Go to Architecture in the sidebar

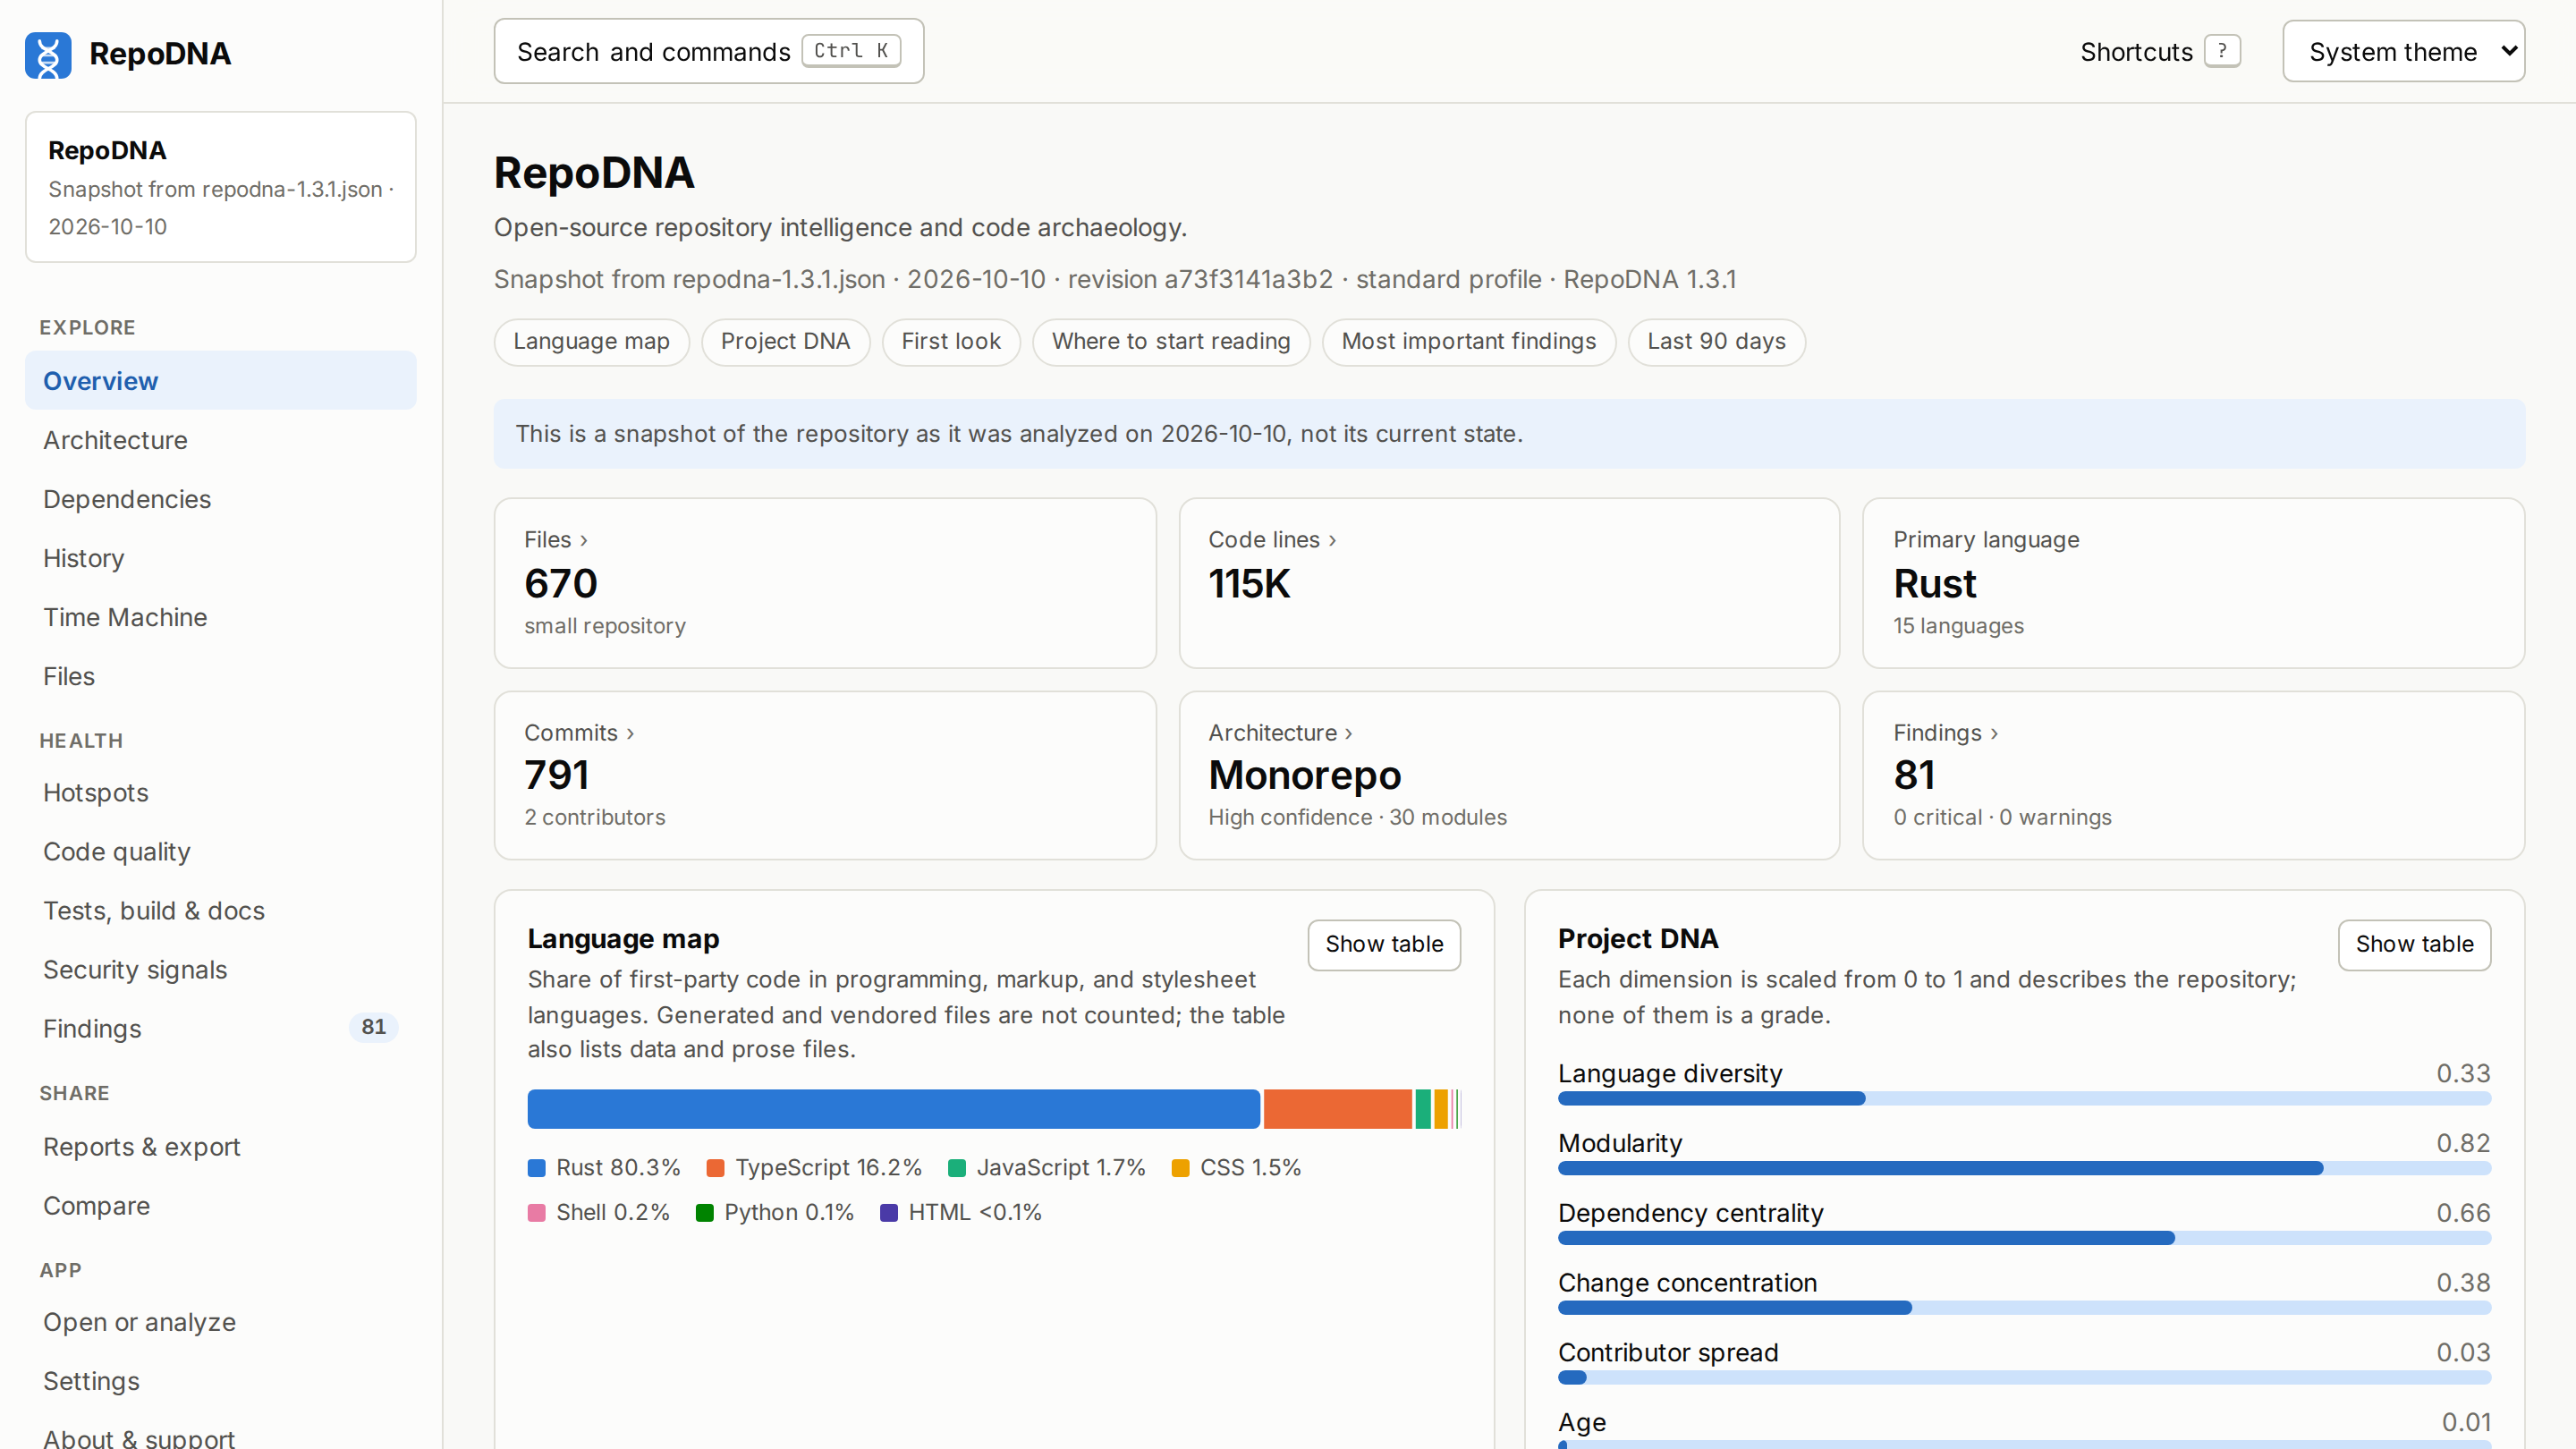coord(220,439)
